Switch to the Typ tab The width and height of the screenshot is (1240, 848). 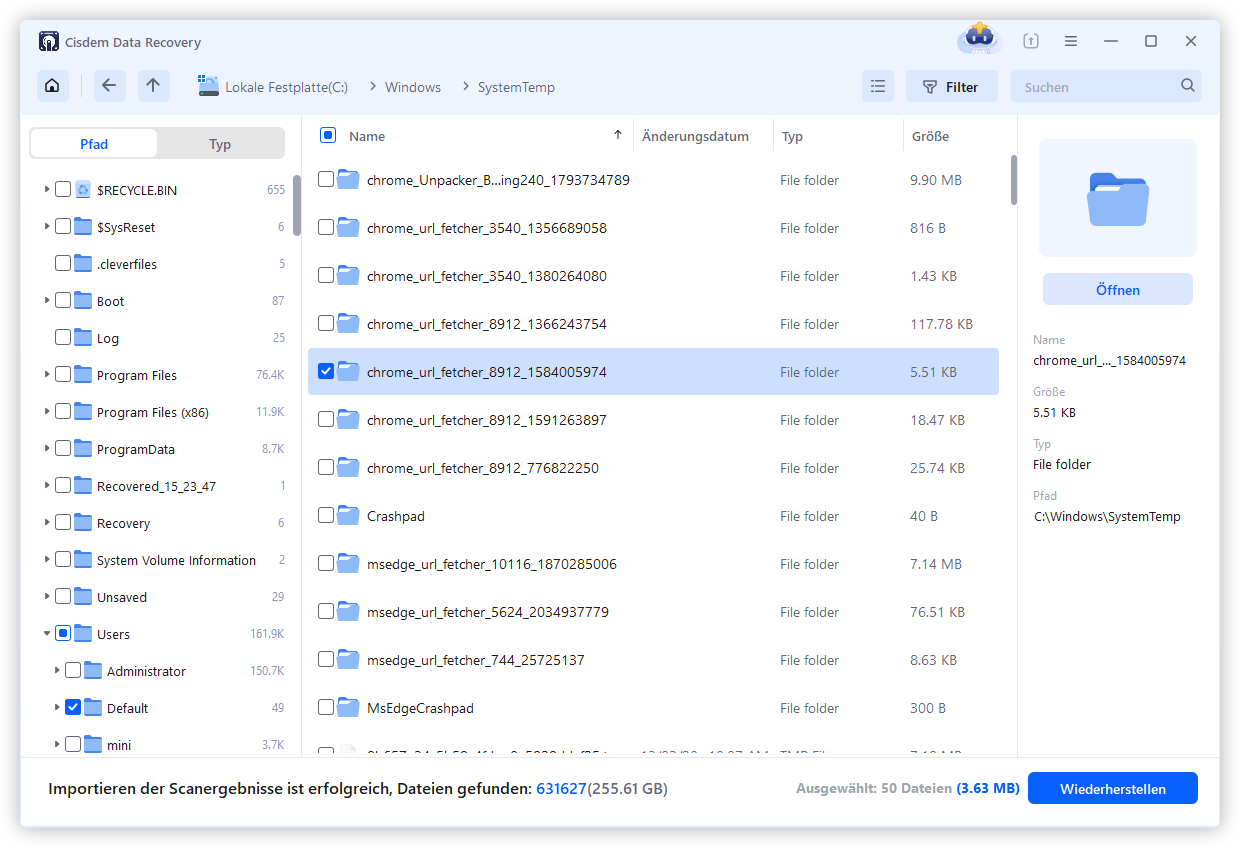(x=220, y=143)
